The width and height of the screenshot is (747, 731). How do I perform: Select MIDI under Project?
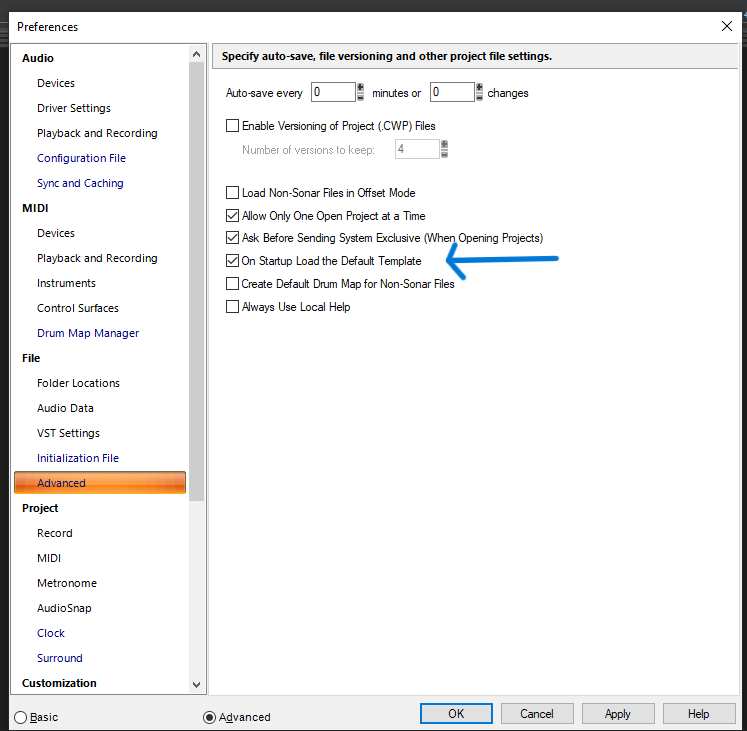click(x=49, y=558)
